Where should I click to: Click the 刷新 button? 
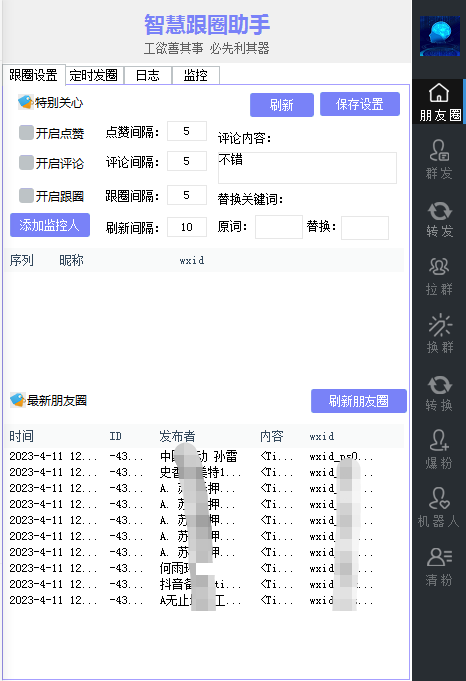pyautogui.click(x=282, y=105)
